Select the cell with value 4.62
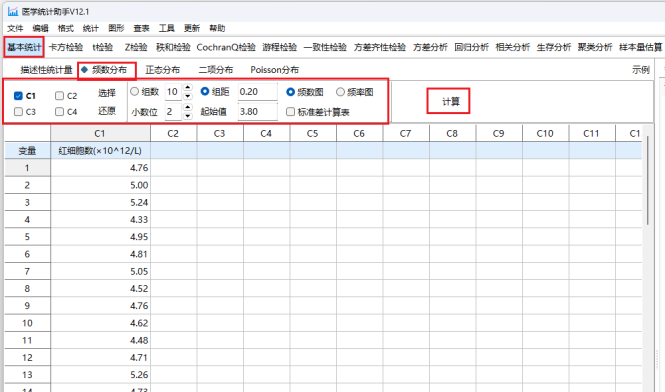Viewport: 665px width, 392px height. click(101, 323)
